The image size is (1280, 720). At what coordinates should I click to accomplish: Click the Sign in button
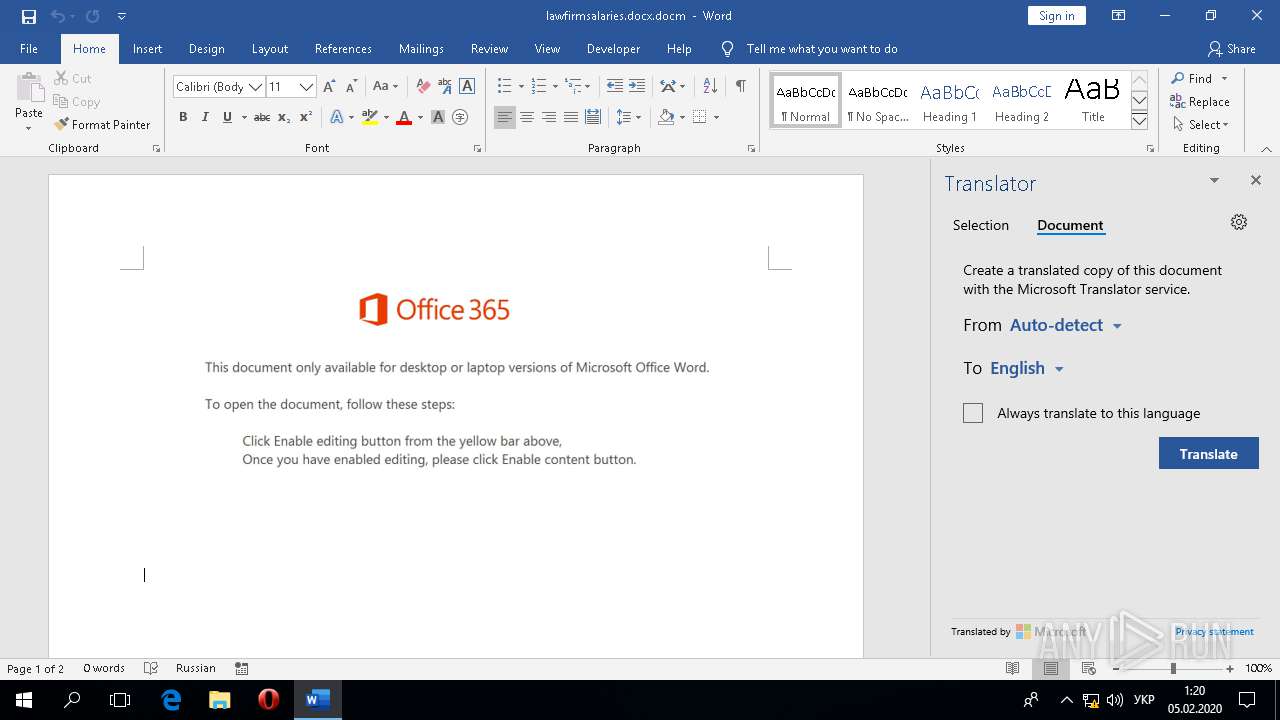click(1056, 15)
